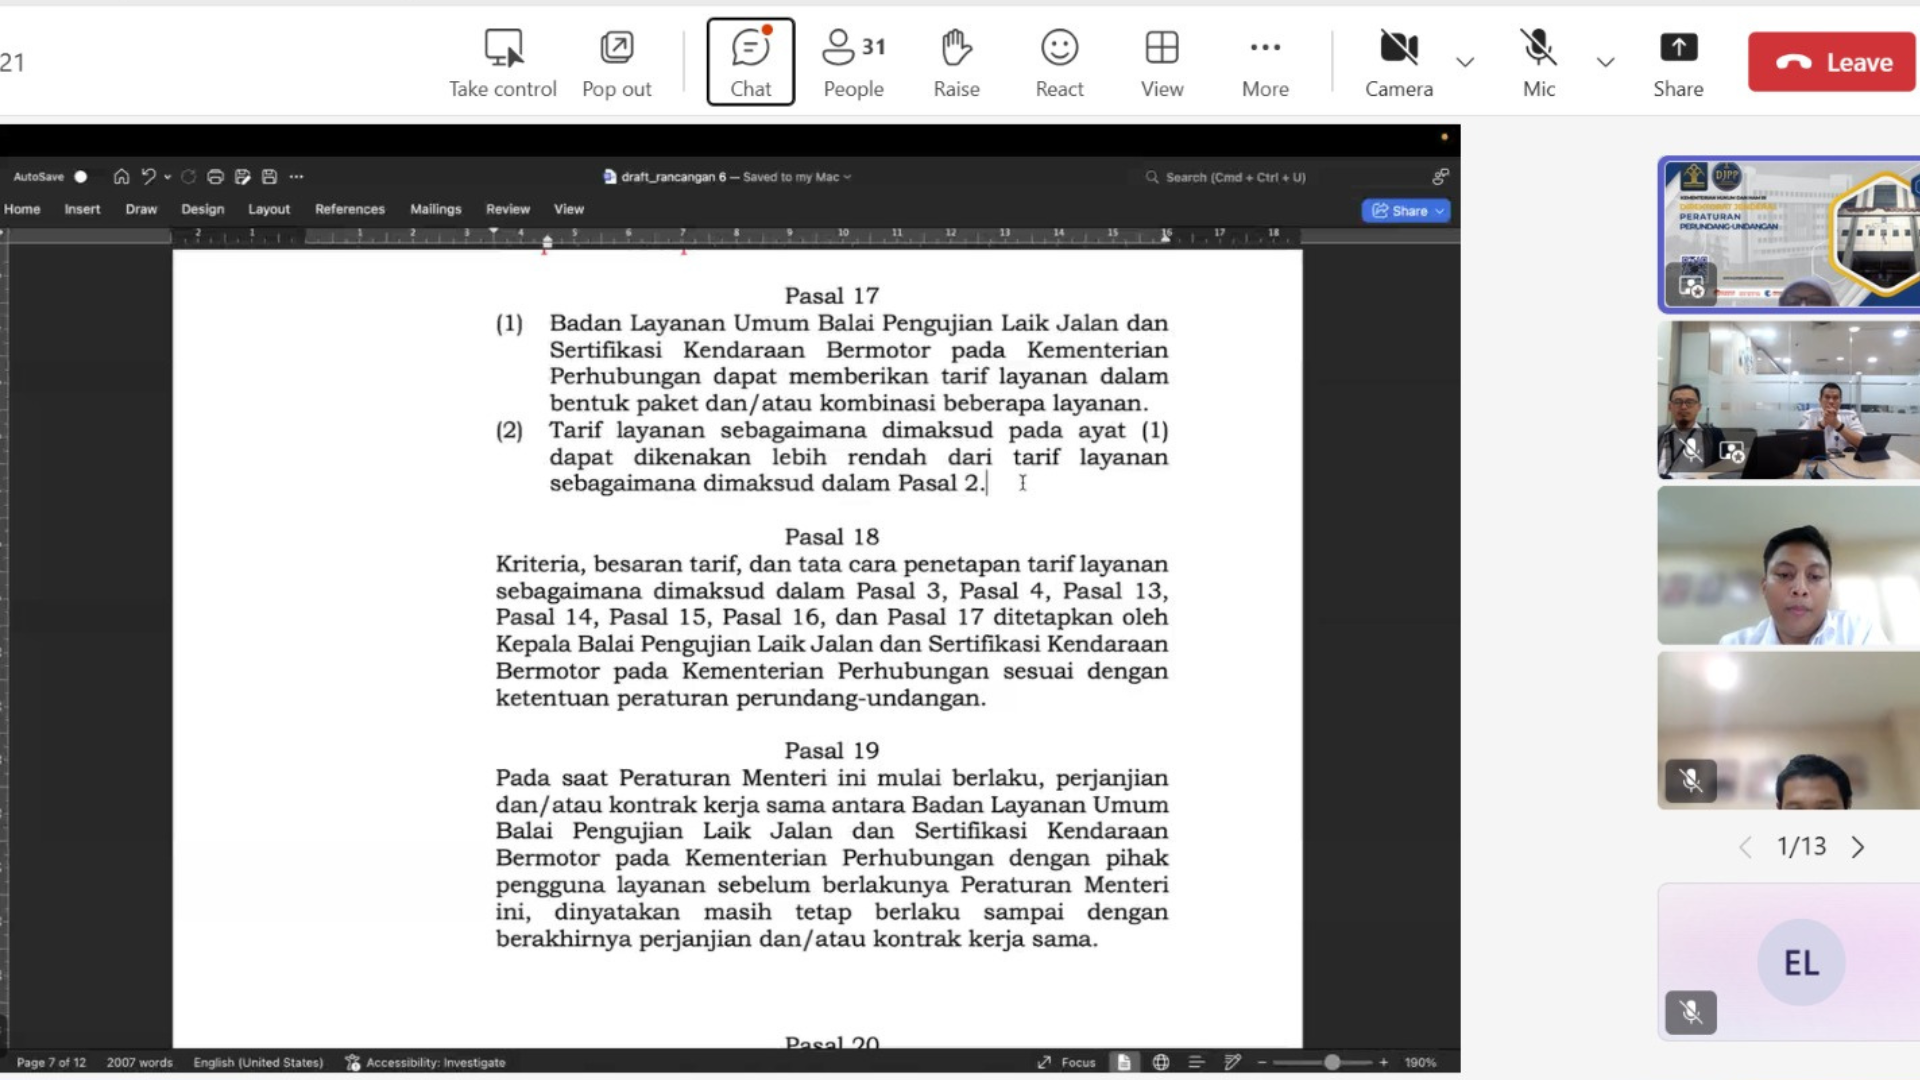1920x1080 pixels.
Task: Select Draft view icon
Action: tap(1232, 1062)
